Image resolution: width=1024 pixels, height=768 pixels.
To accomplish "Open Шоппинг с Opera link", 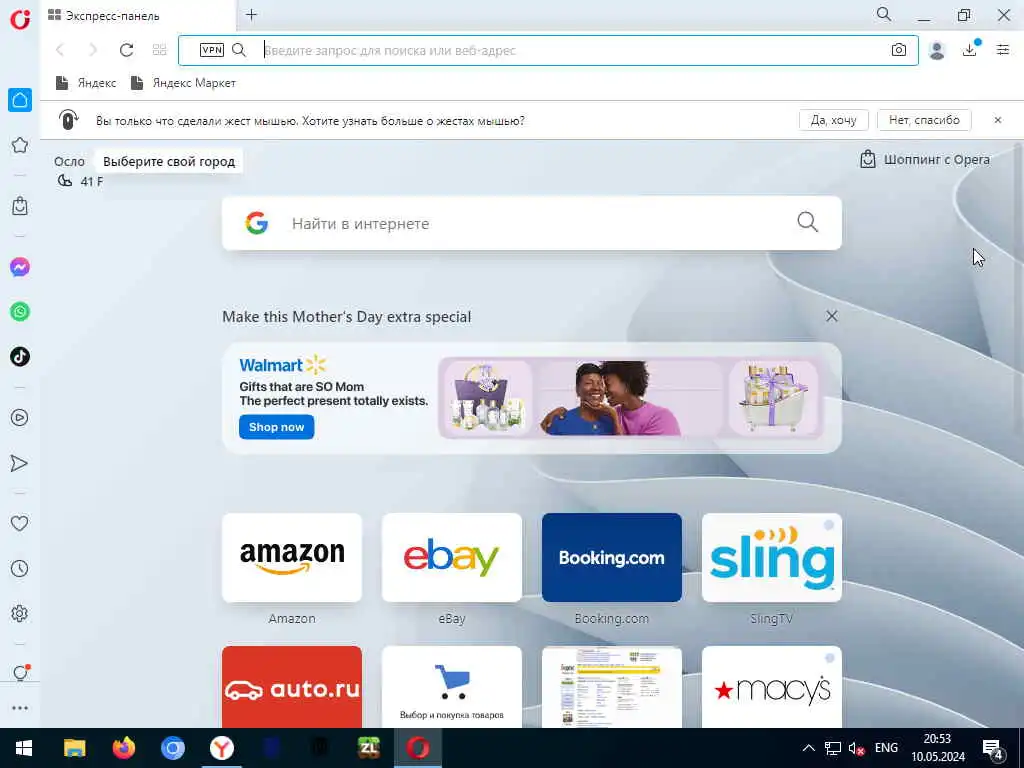I will point(925,159).
